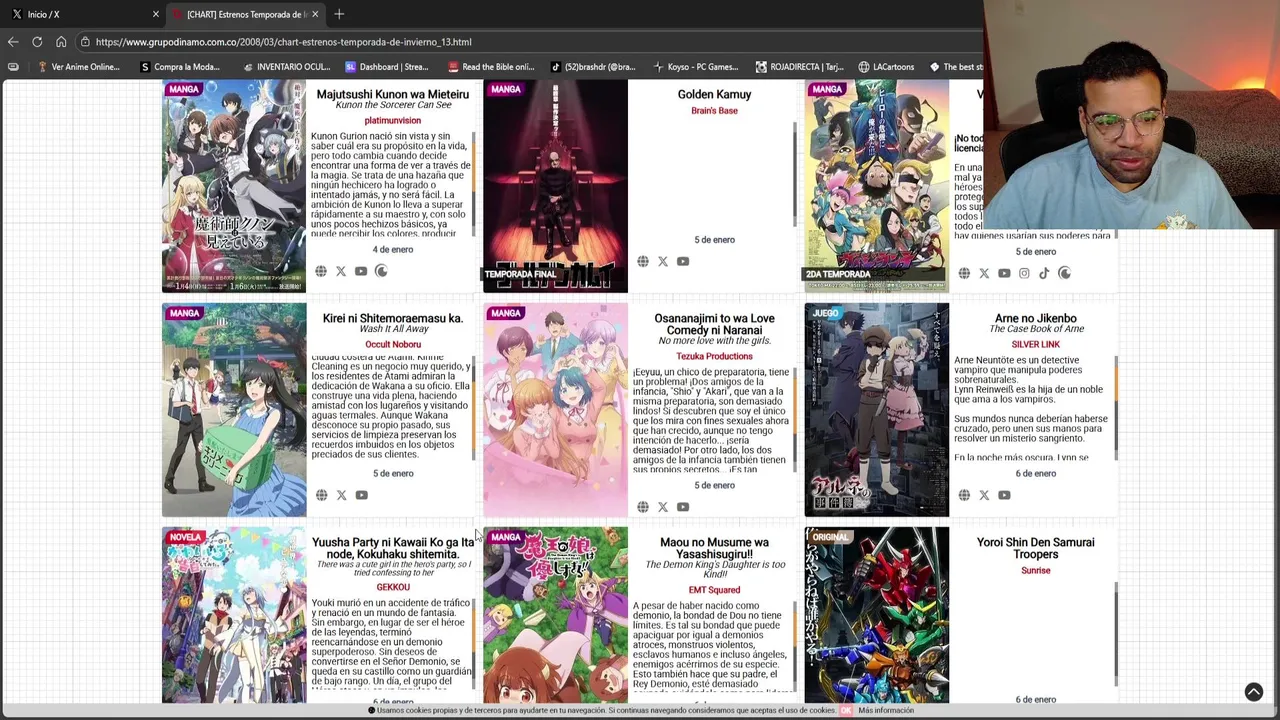Close the CHART Estrenos Temporada tab
1280x720 pixels.
[x=315, y=14]
